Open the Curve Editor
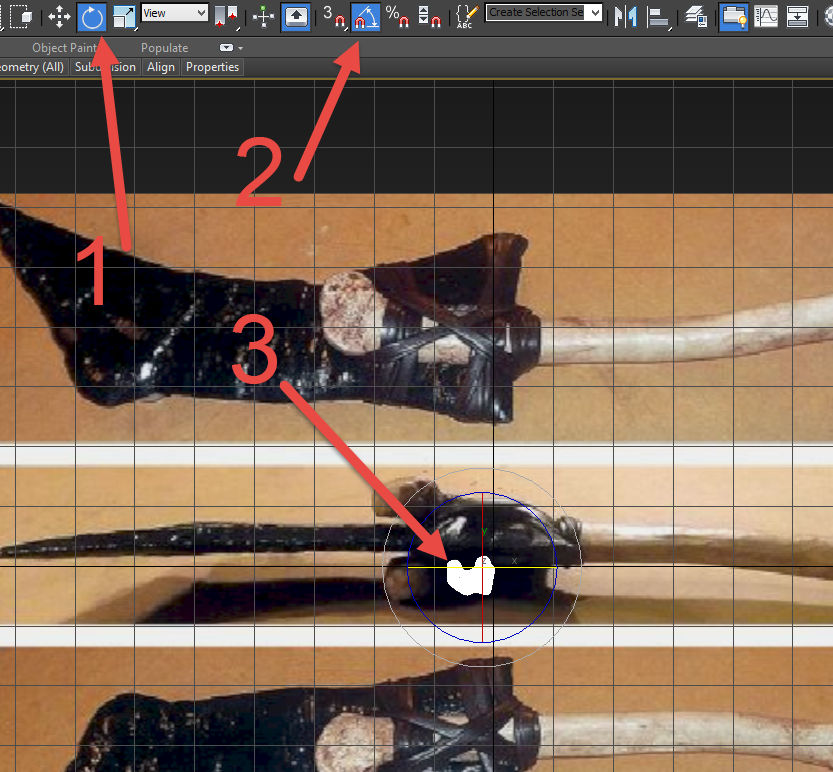 (x=768, y=17)
